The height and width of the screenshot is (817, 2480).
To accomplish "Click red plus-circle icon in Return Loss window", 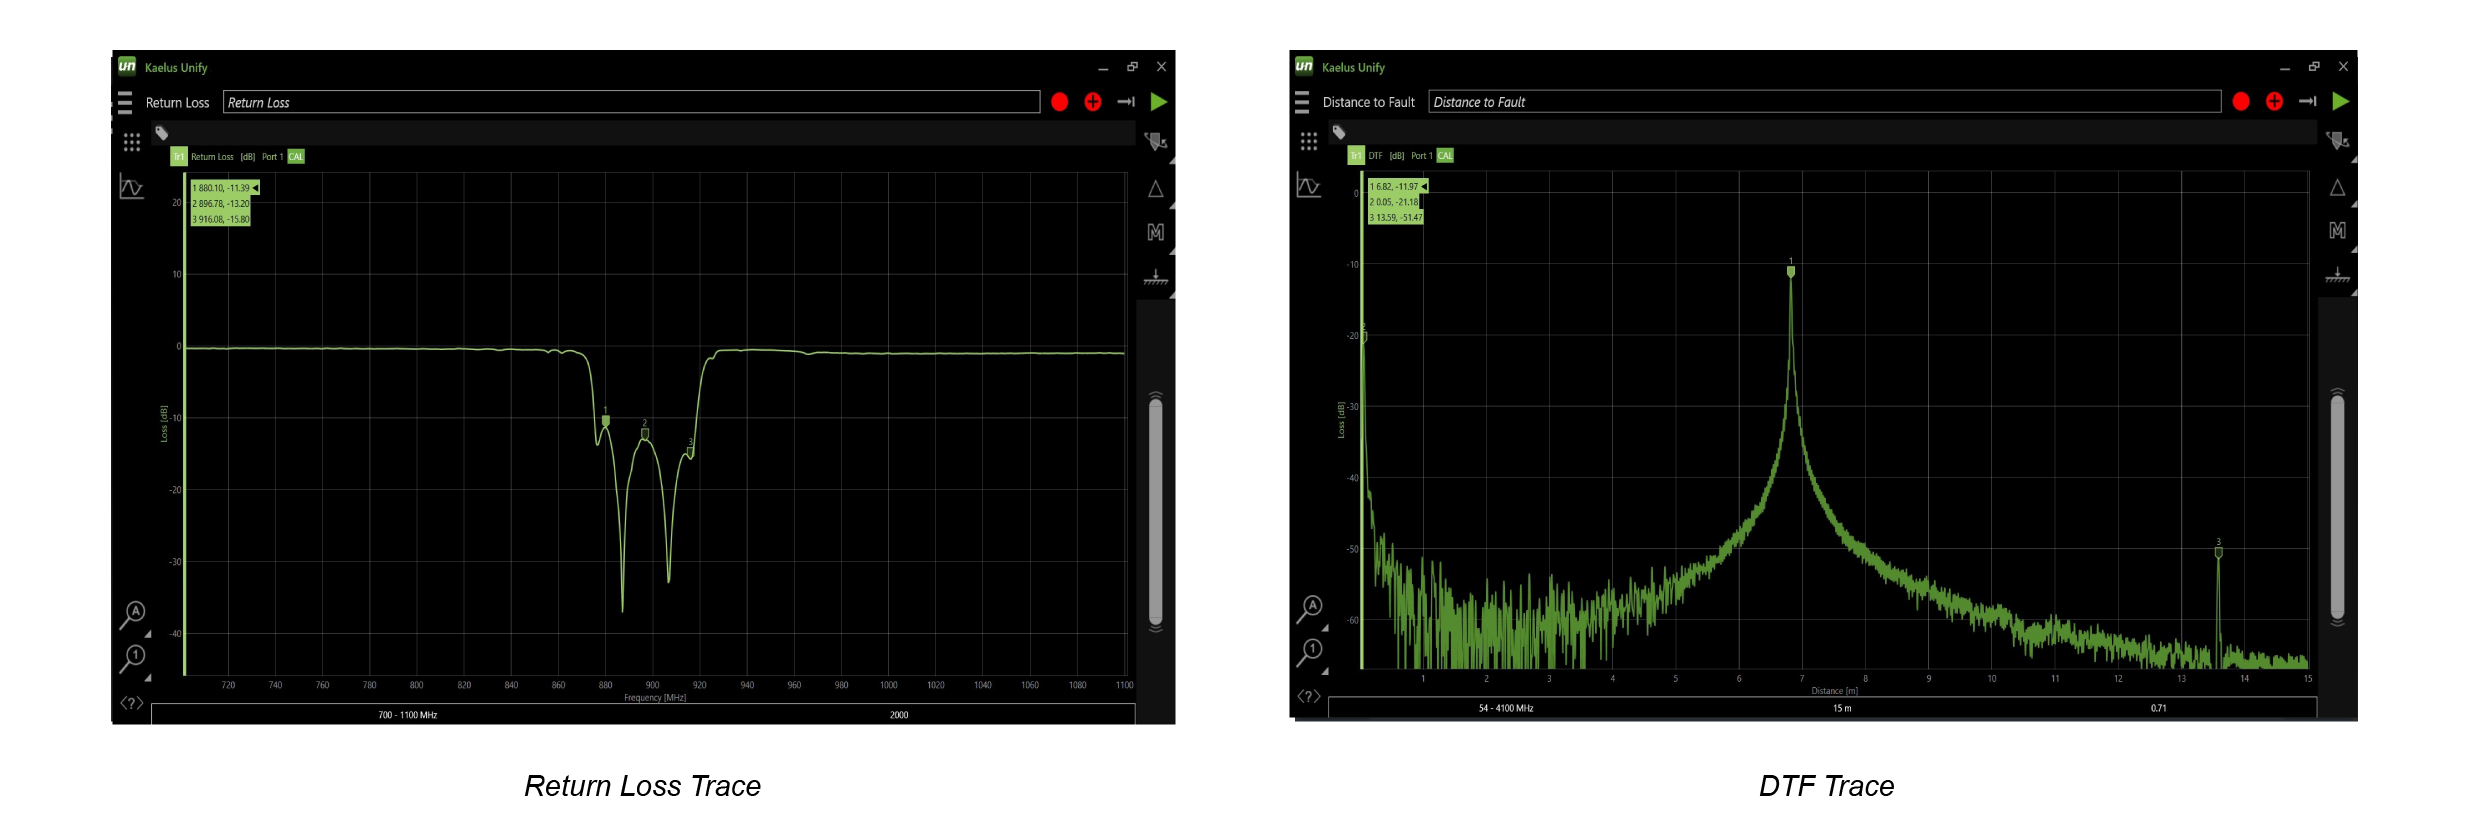I will coord(1093,102).
